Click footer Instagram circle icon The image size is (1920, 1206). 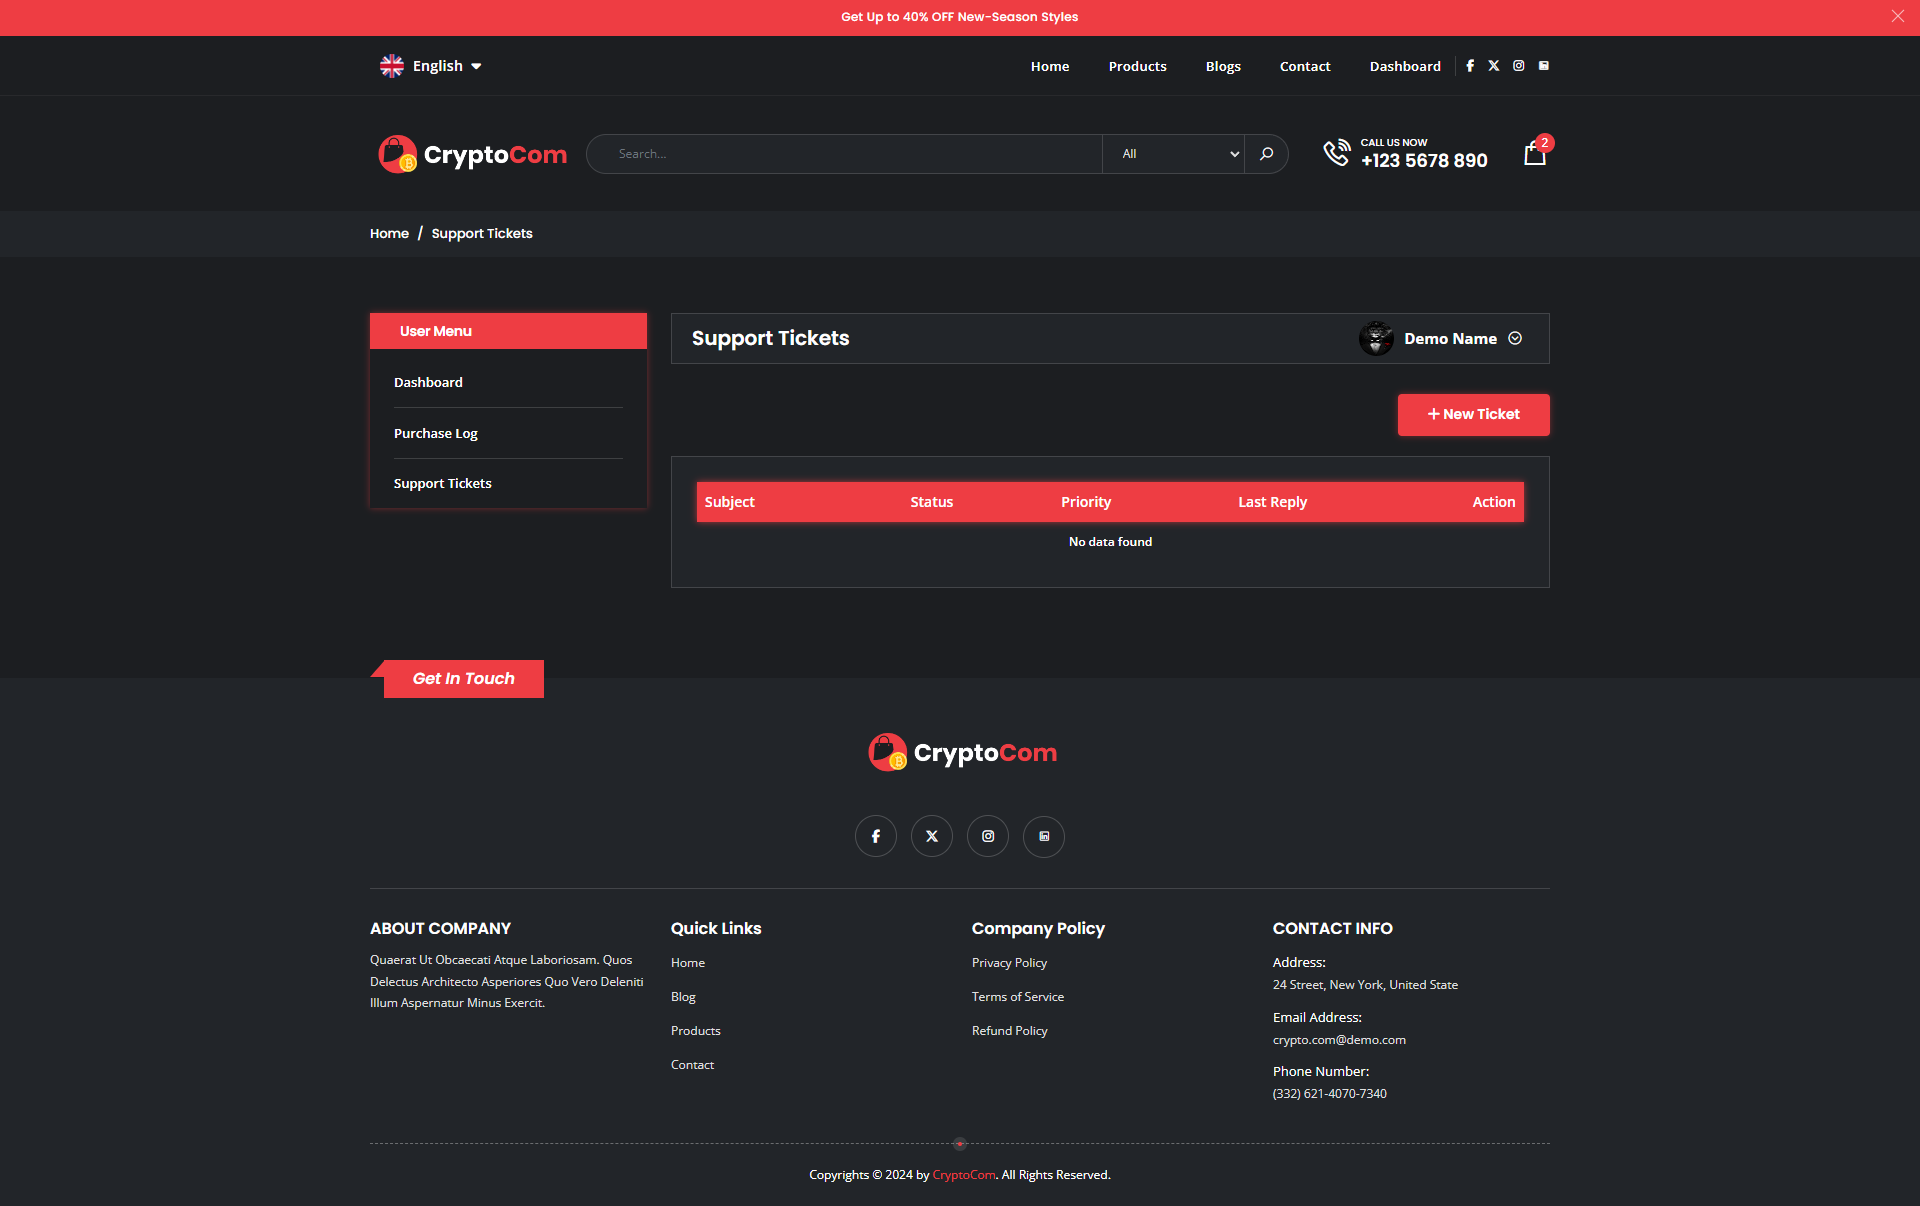[988, 836]
